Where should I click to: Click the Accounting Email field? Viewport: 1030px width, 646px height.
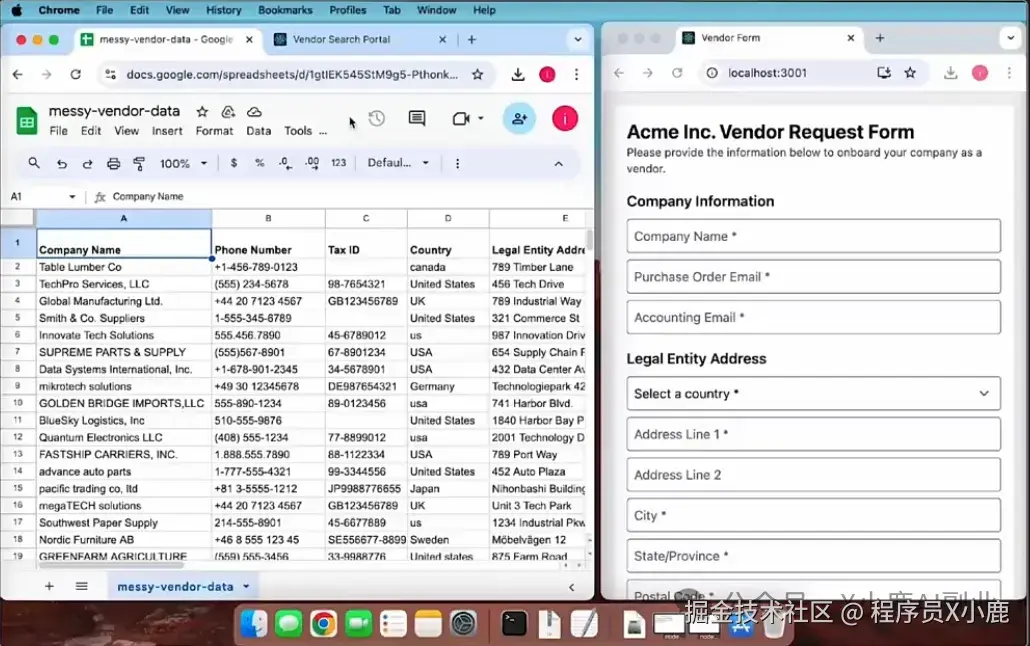[x=813, y=317]
